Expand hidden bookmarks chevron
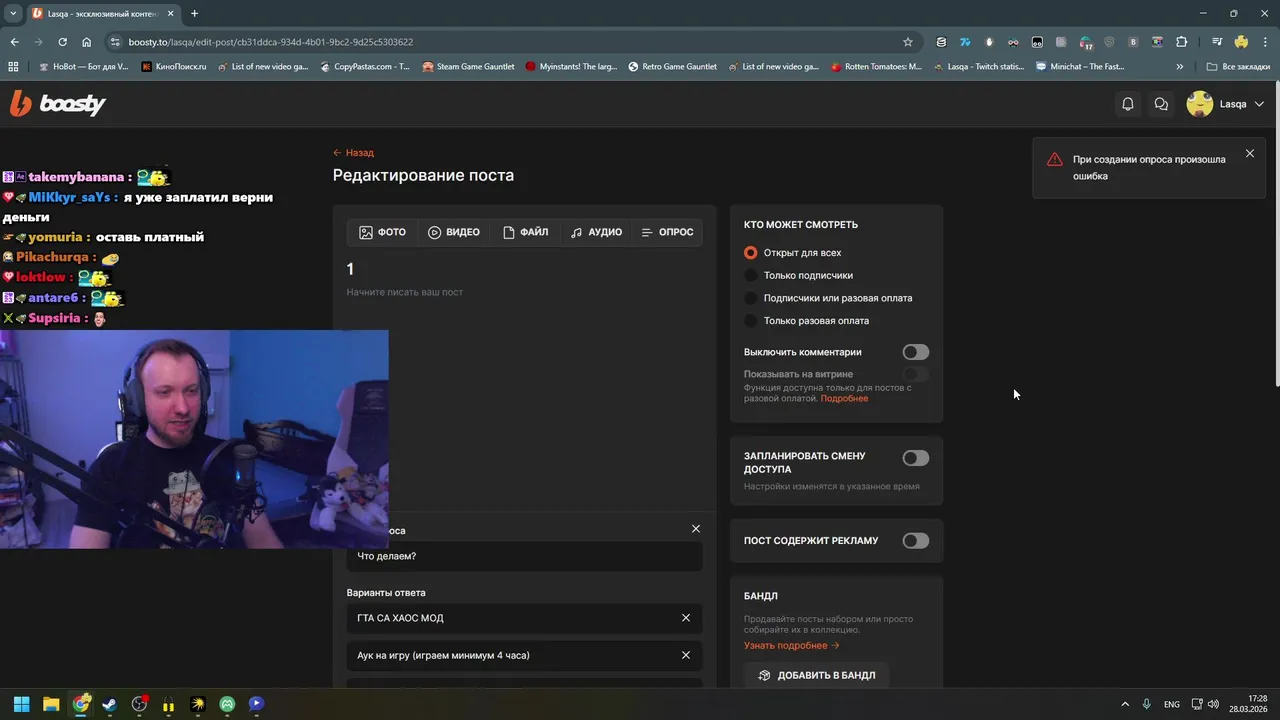The height and width of the screenshot is (720, 1280). pos(1180,67)
